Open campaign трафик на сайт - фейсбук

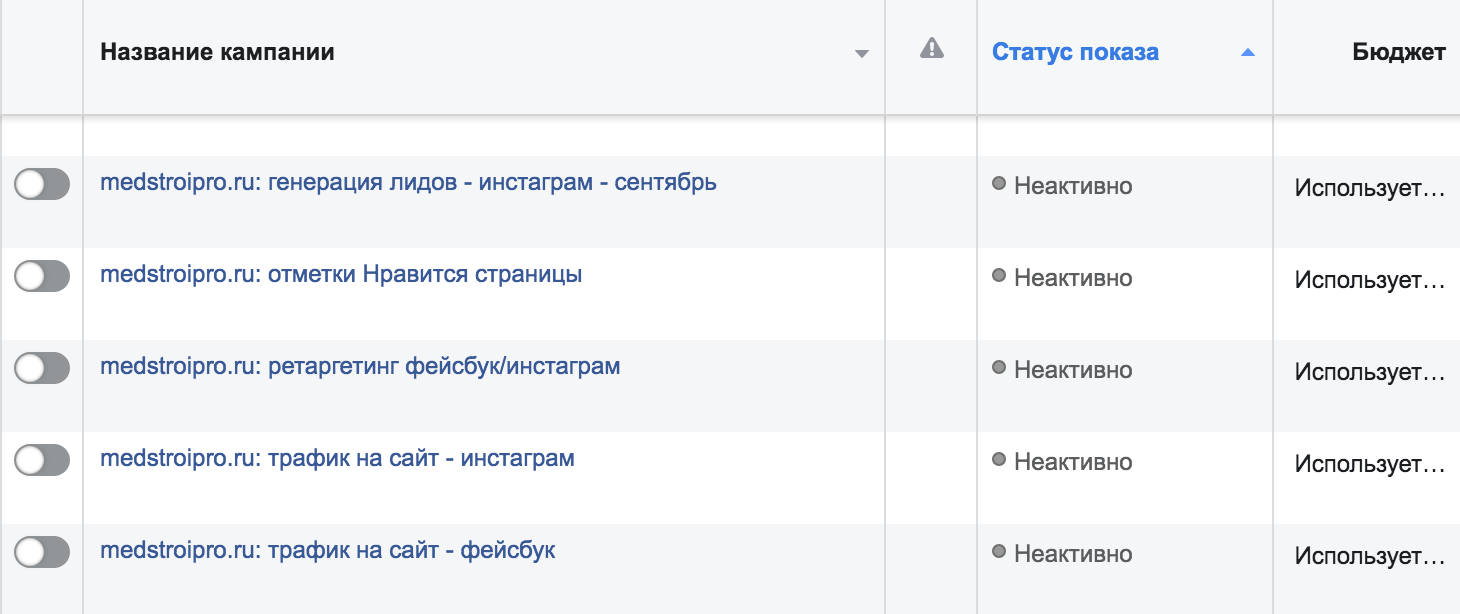click(328, 550)
